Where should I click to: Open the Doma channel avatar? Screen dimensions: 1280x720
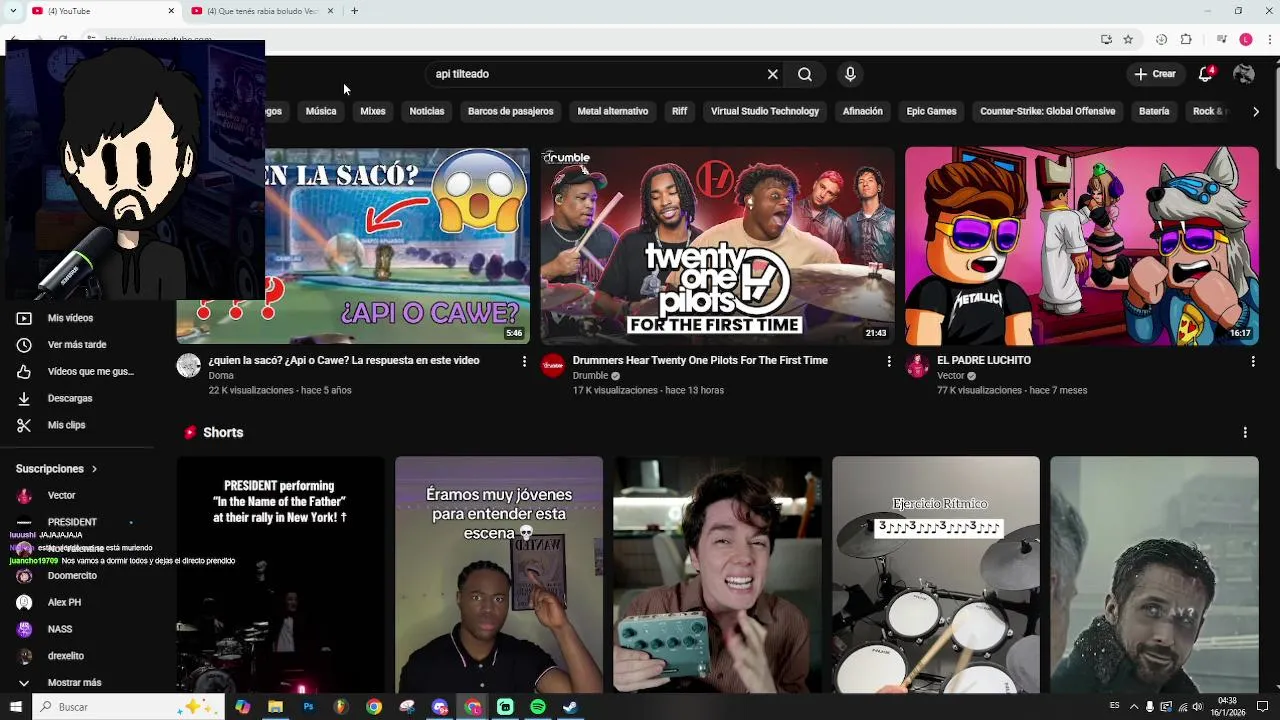[x=189, y=365]
